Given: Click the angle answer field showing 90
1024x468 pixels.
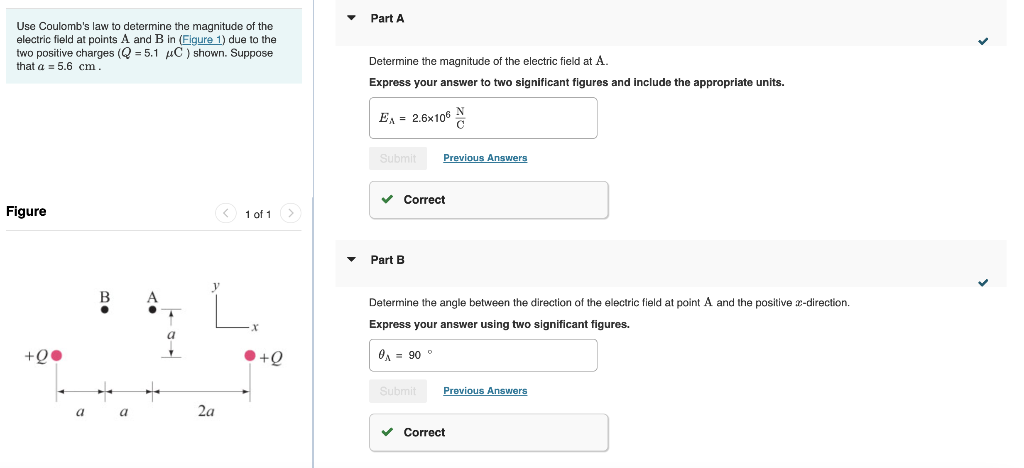Looking at the screenshot, I should coord(483,355).
